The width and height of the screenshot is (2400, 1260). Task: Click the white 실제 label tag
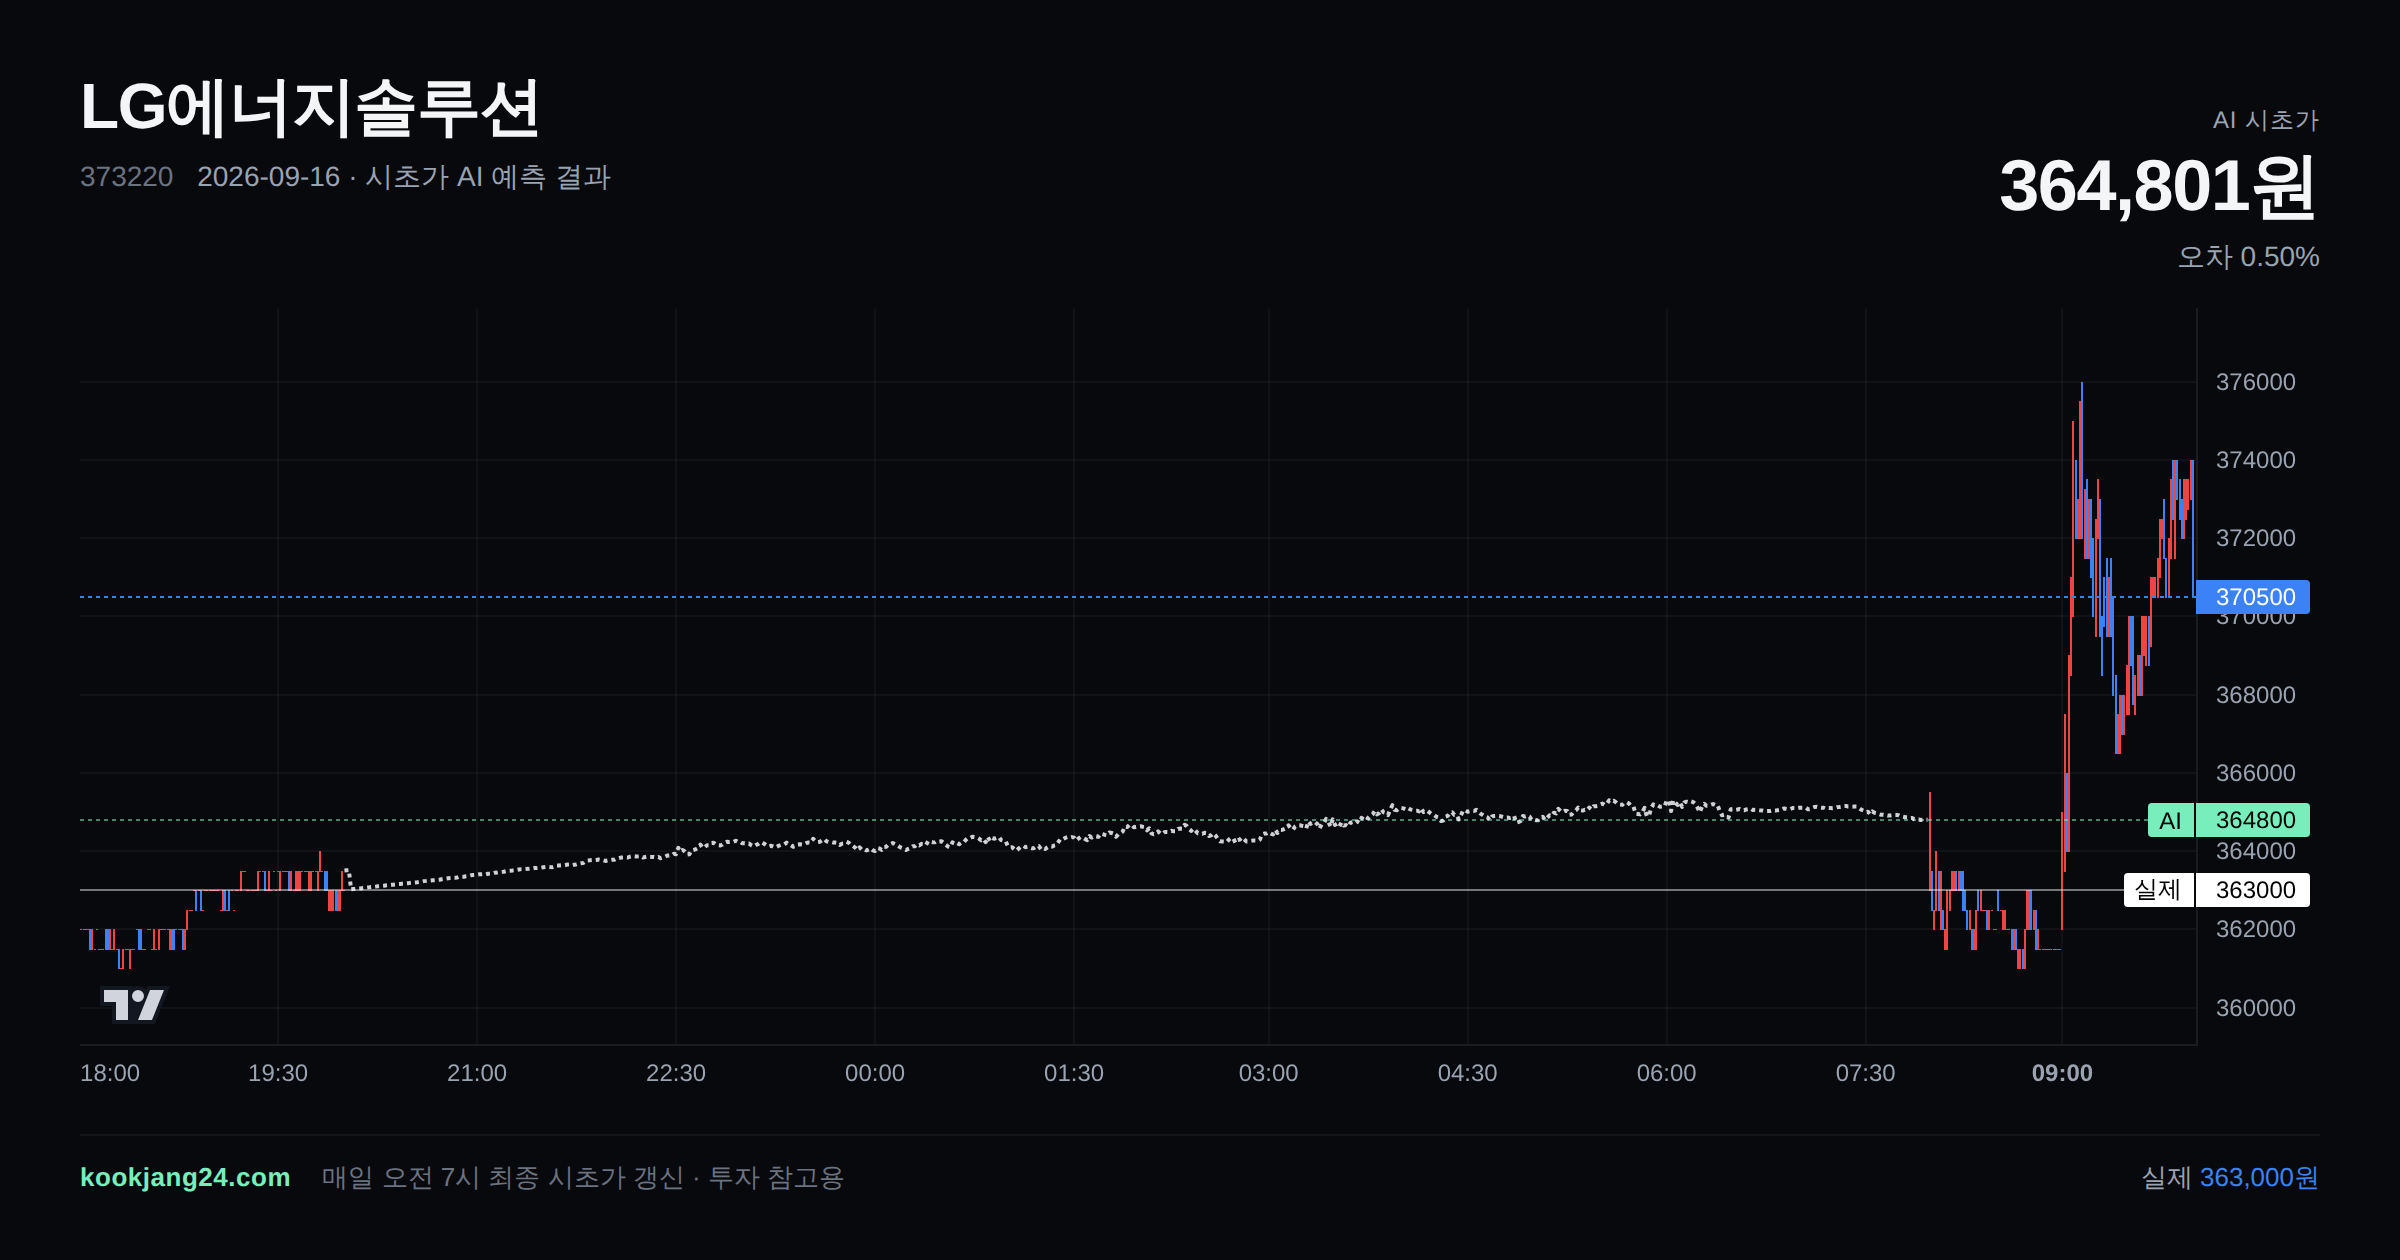pos(2158,890)
